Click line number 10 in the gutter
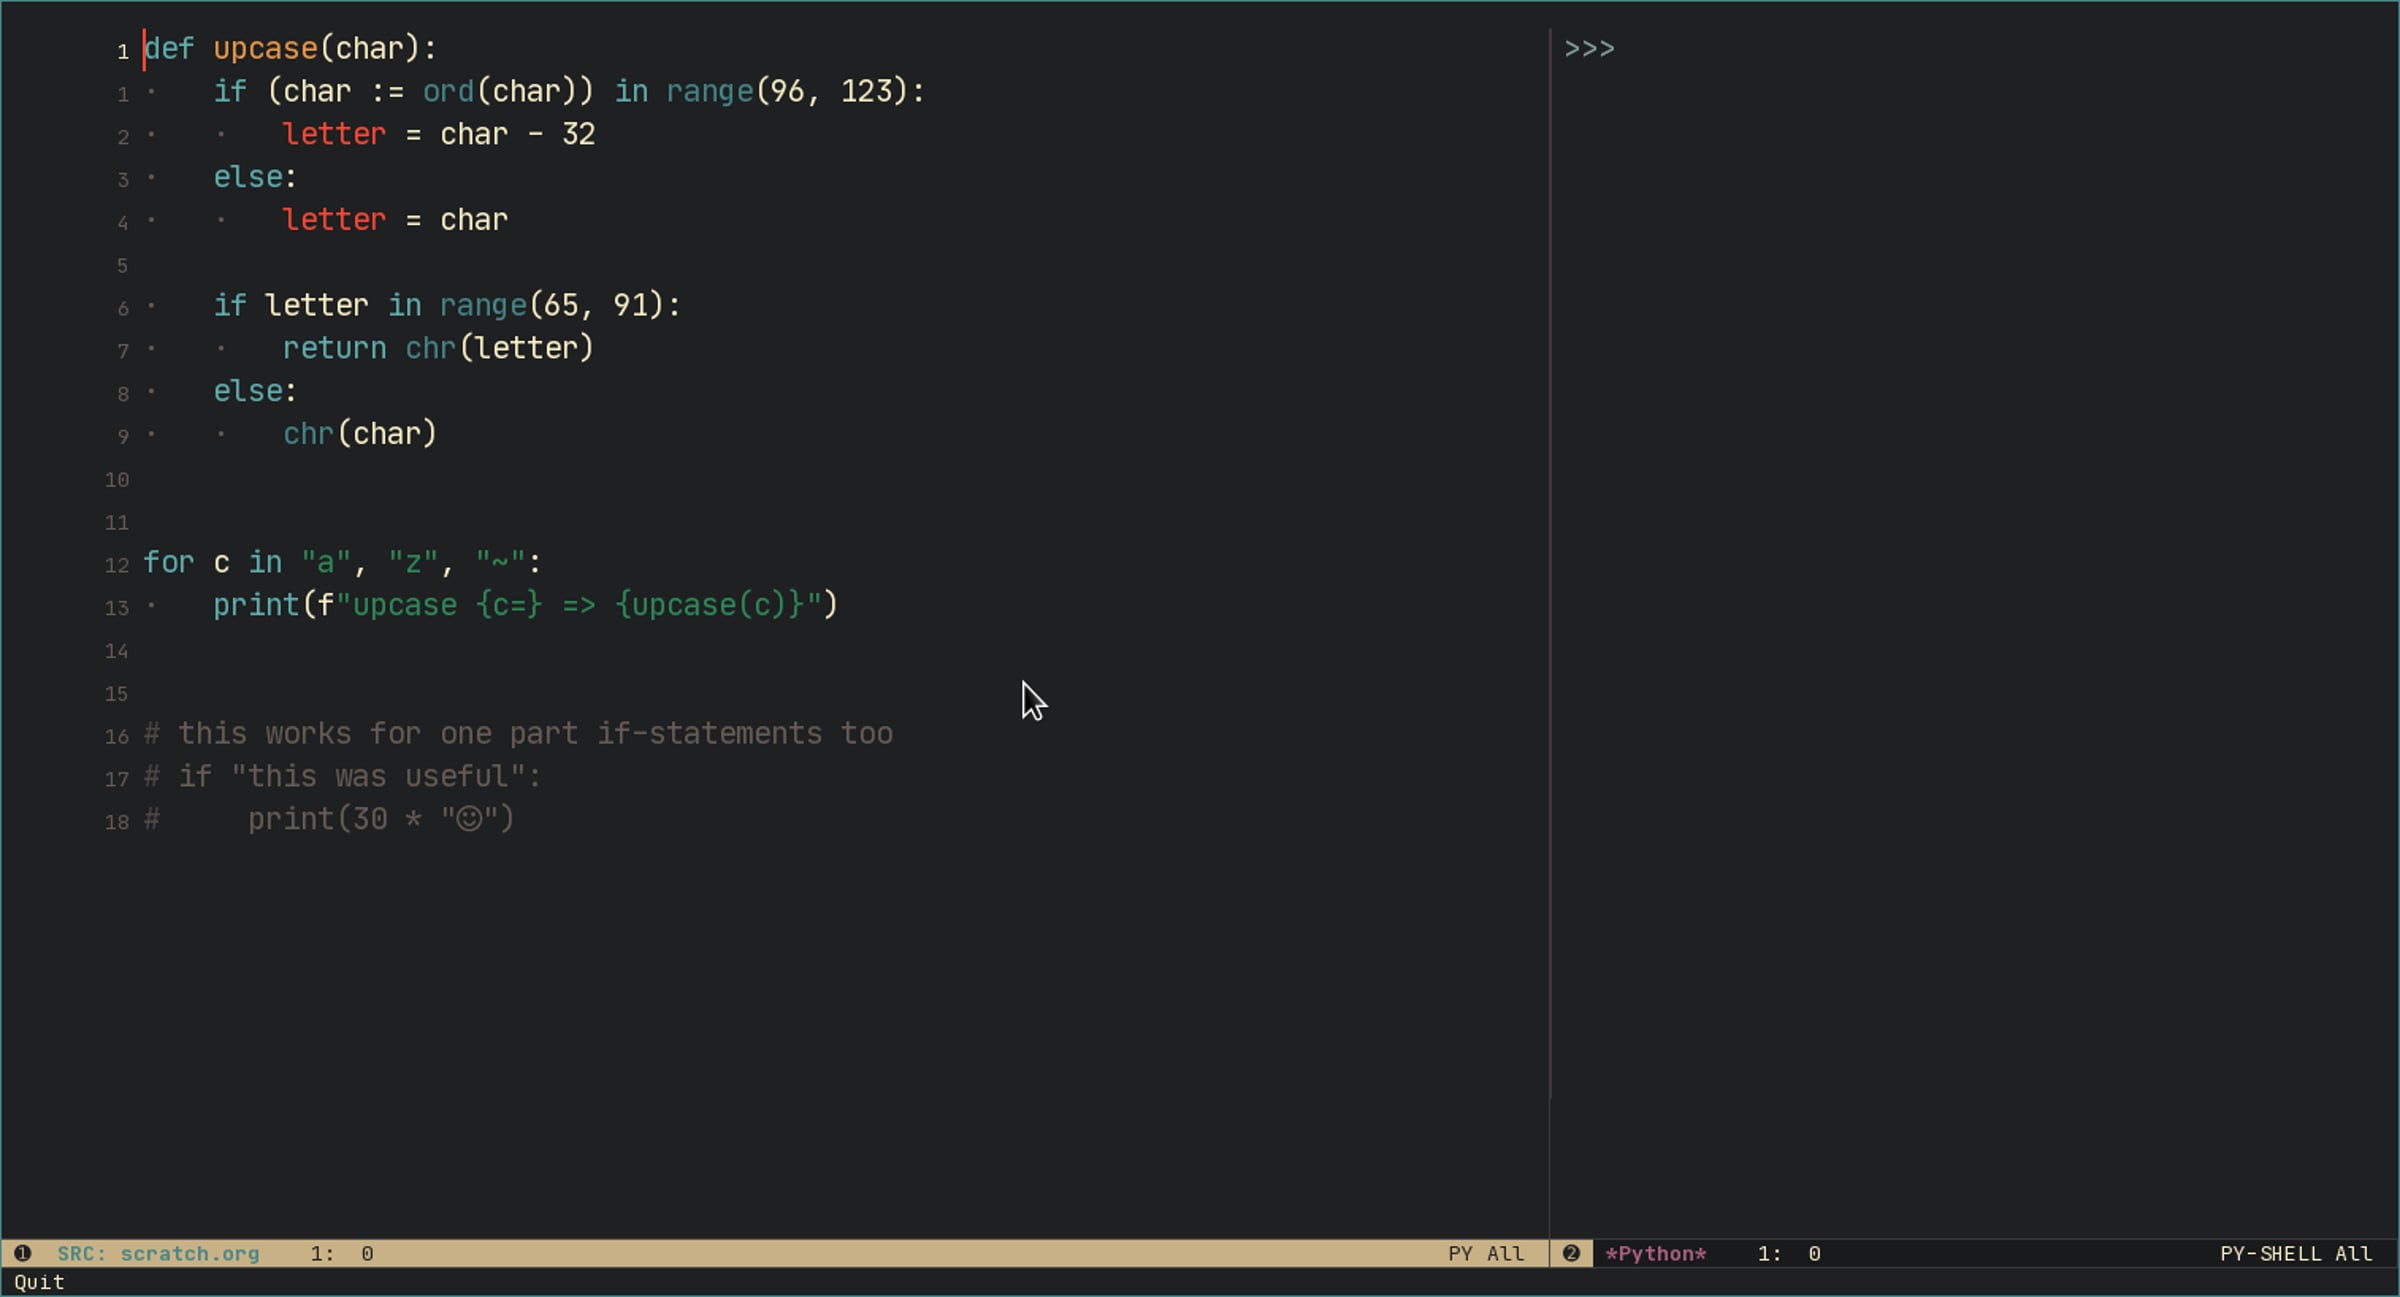This screenshot has width=2400, height=1297. point(117,480)
